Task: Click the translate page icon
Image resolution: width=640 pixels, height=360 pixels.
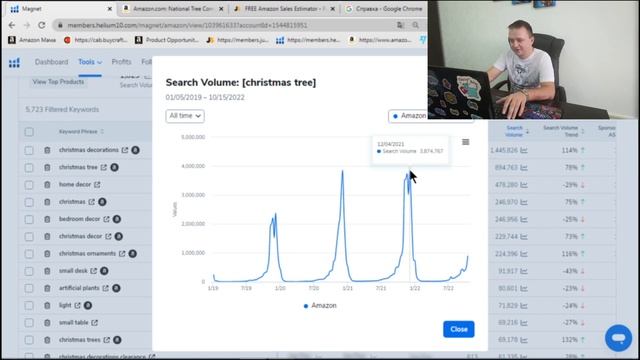Action: 400,25
